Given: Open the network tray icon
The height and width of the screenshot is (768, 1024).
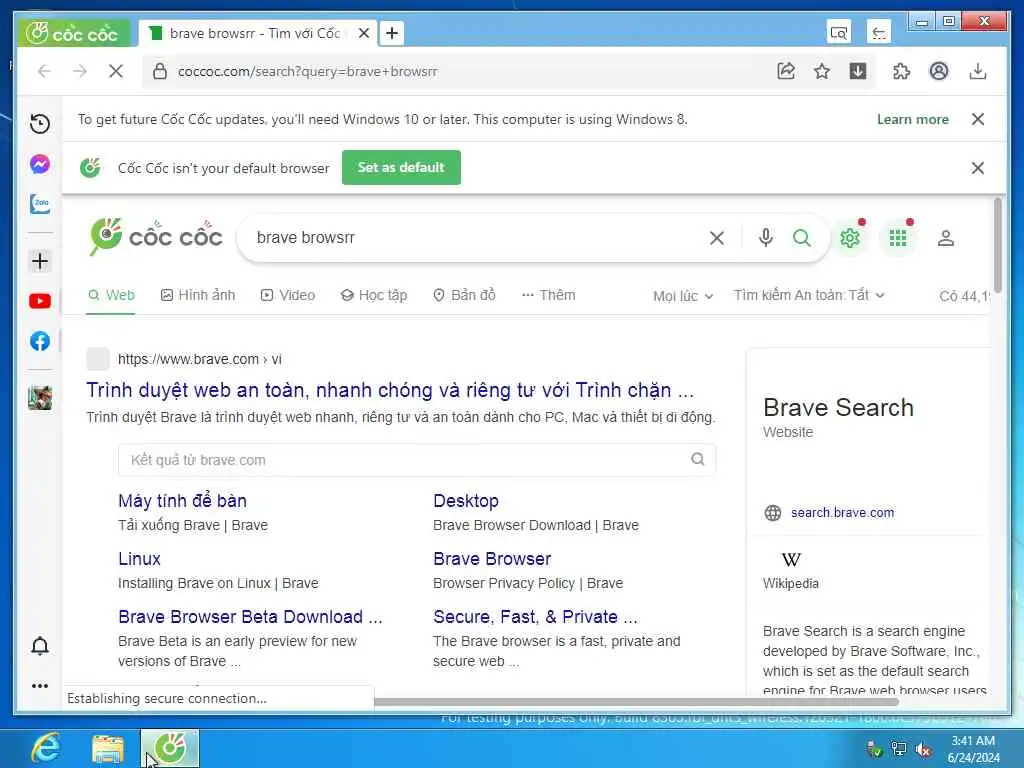Looking at the screenshot, I should [x=899, y=750].
